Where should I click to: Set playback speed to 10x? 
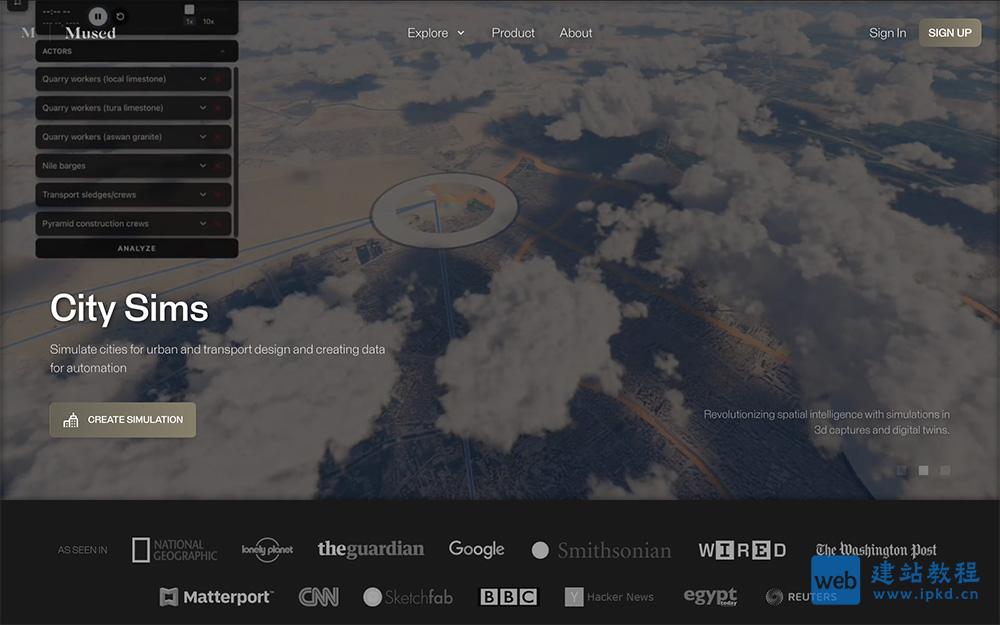coord(208,21)
